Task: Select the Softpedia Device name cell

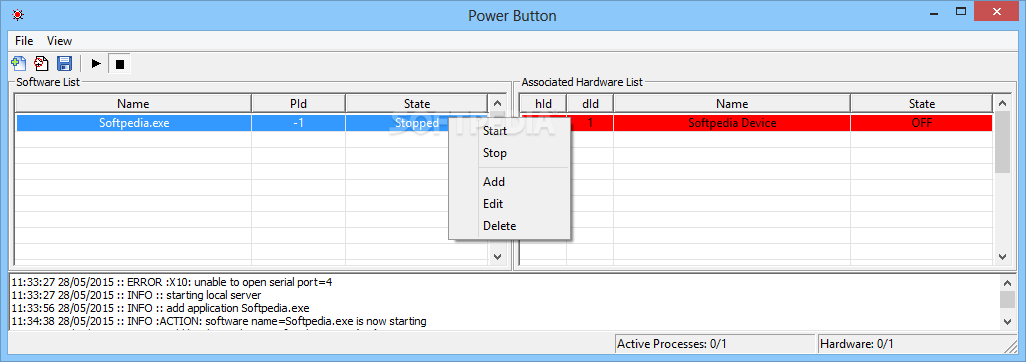Action: click(x=732, y=122)
